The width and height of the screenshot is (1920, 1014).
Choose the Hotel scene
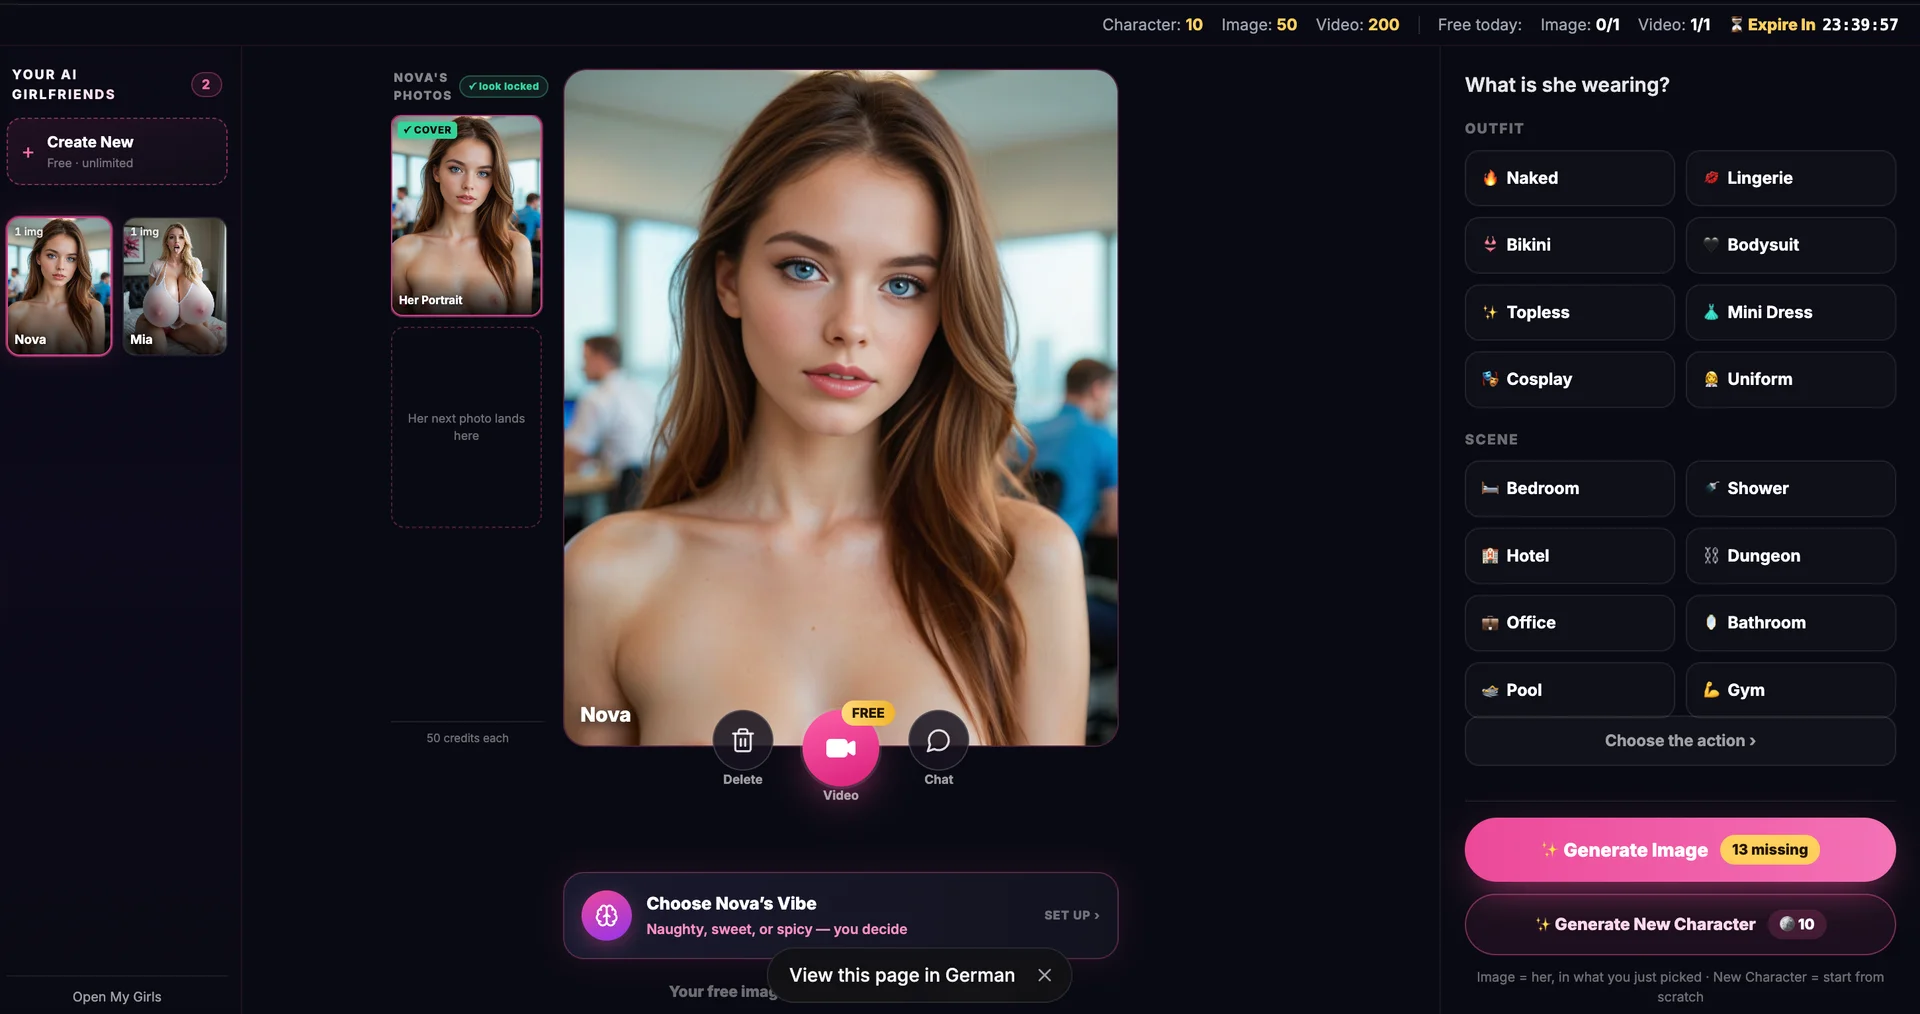tap(1569, 555)
